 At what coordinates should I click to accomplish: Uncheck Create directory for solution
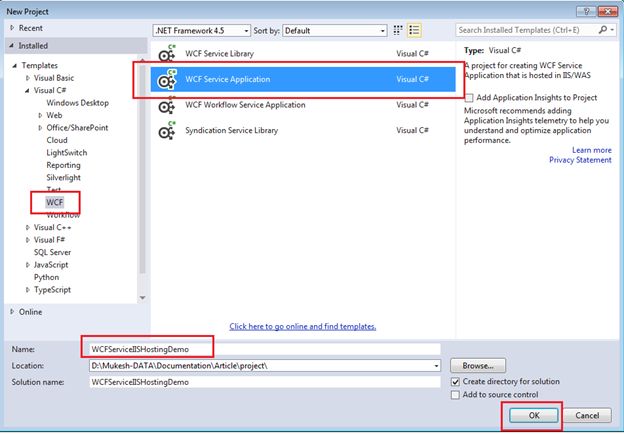(x=455, y=382)
